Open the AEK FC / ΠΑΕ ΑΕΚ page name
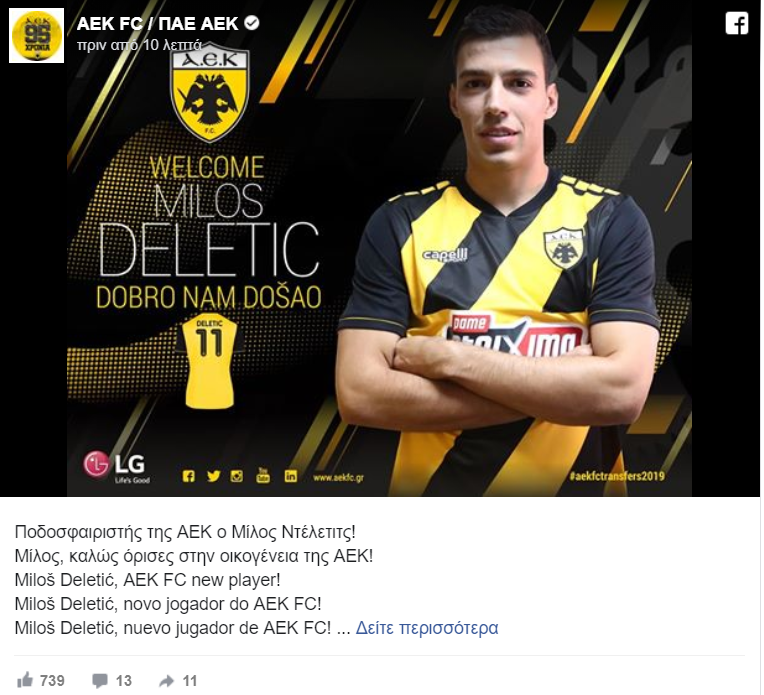Viewport: 764px width, 695px height. pos(157,23)
